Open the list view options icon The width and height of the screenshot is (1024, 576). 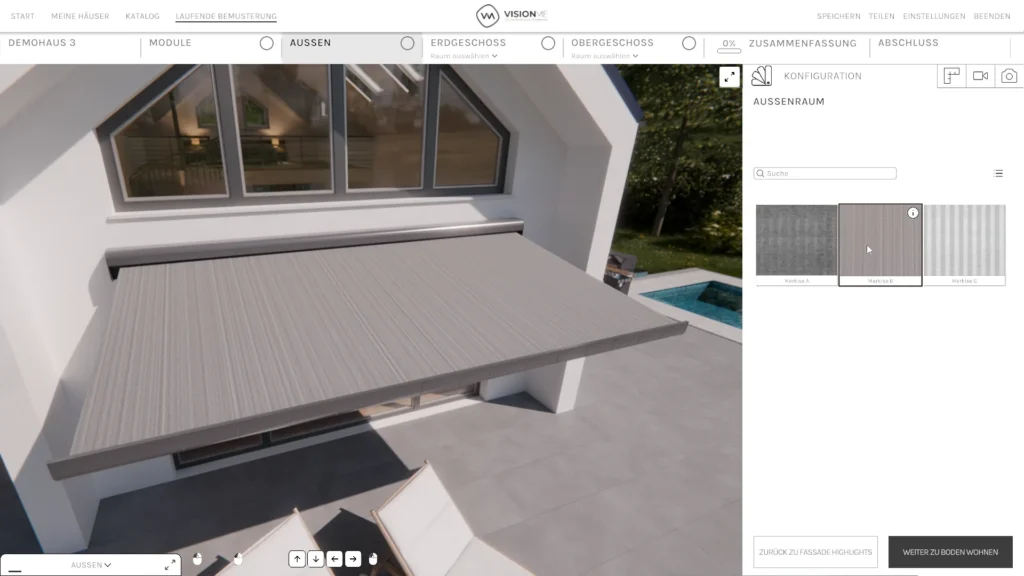click(x=998, y=173)
